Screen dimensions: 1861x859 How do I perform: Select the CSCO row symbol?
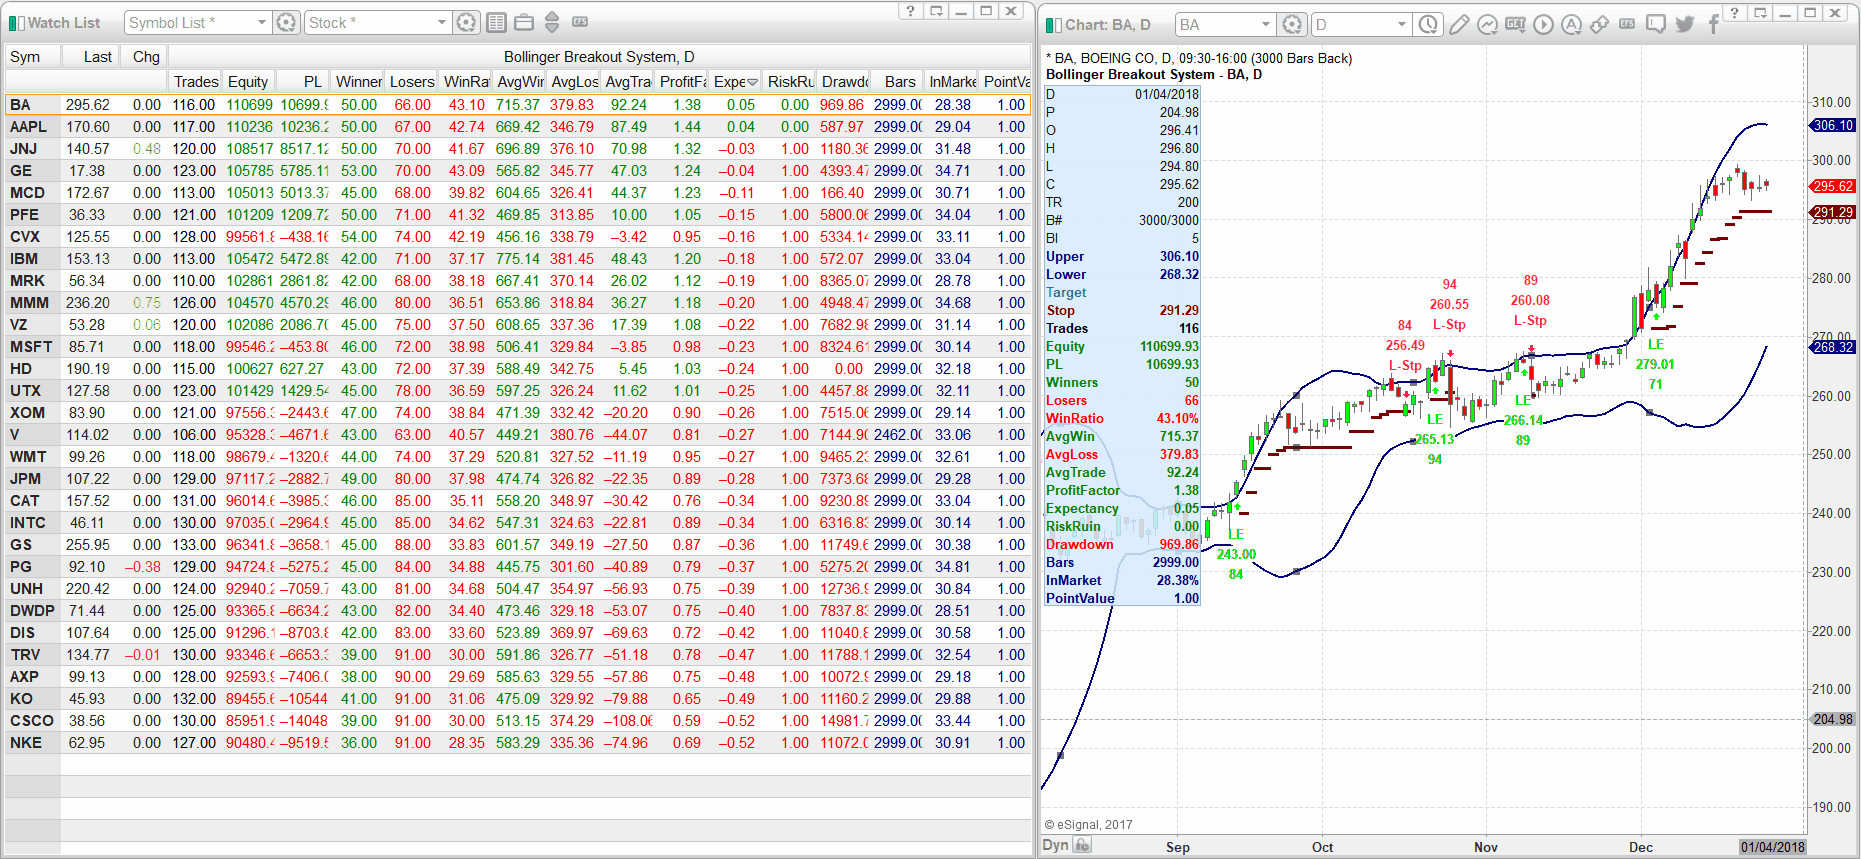tap(32, 721)
